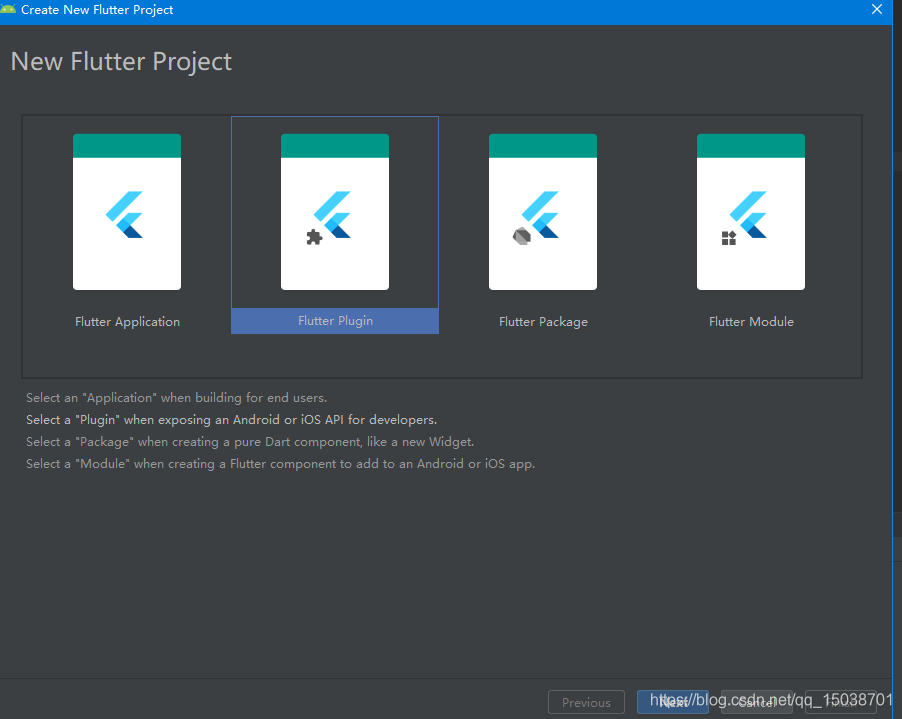This screenshot has width=902, height=719.
Task: Click the highlighted "Flutter Plugin" label
Action: (335, 321)
